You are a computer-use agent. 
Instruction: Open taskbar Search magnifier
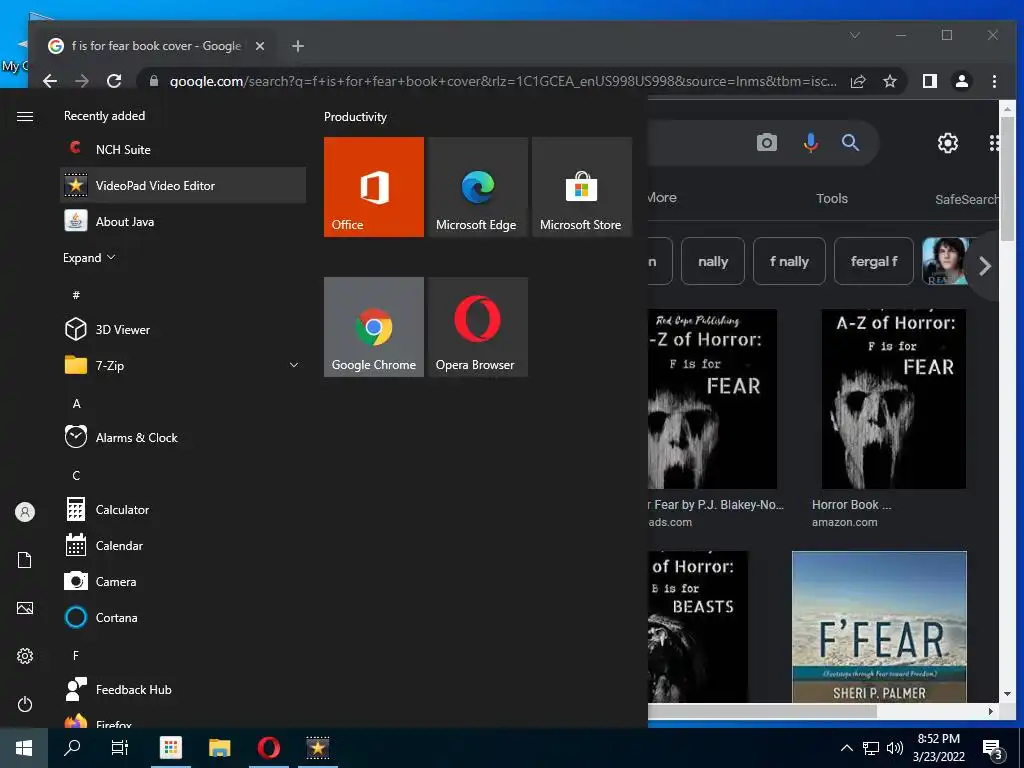[72, 748]
